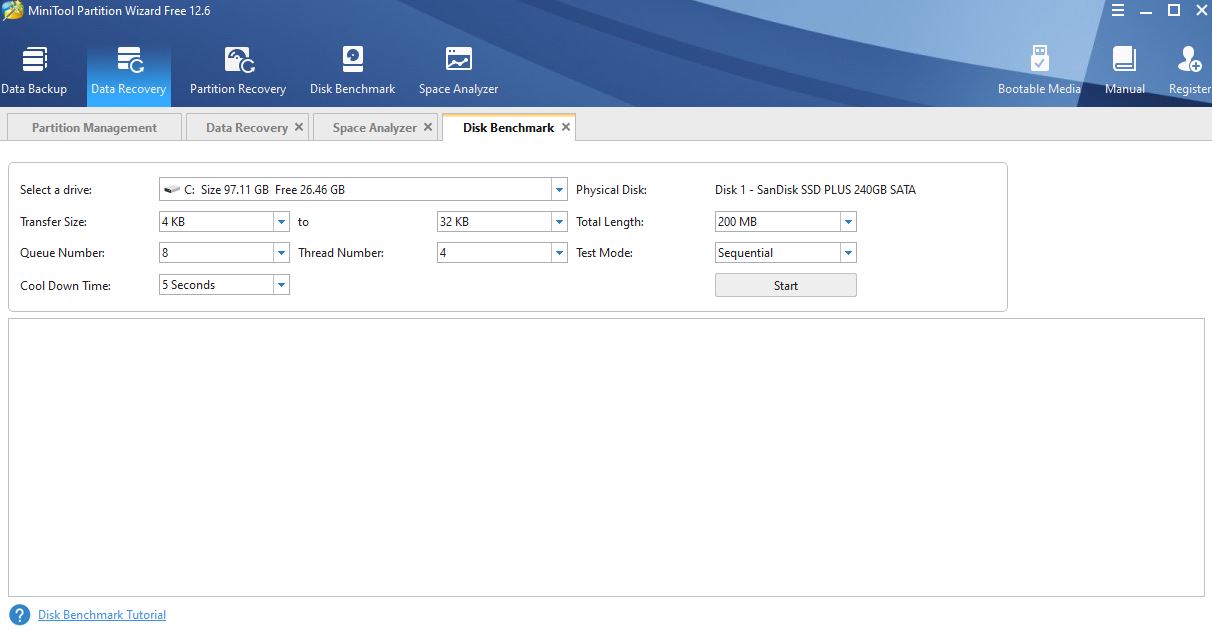
Task: Click the MiniTool Partition Wizard Free 12.6 title
Action: [121, 11]
